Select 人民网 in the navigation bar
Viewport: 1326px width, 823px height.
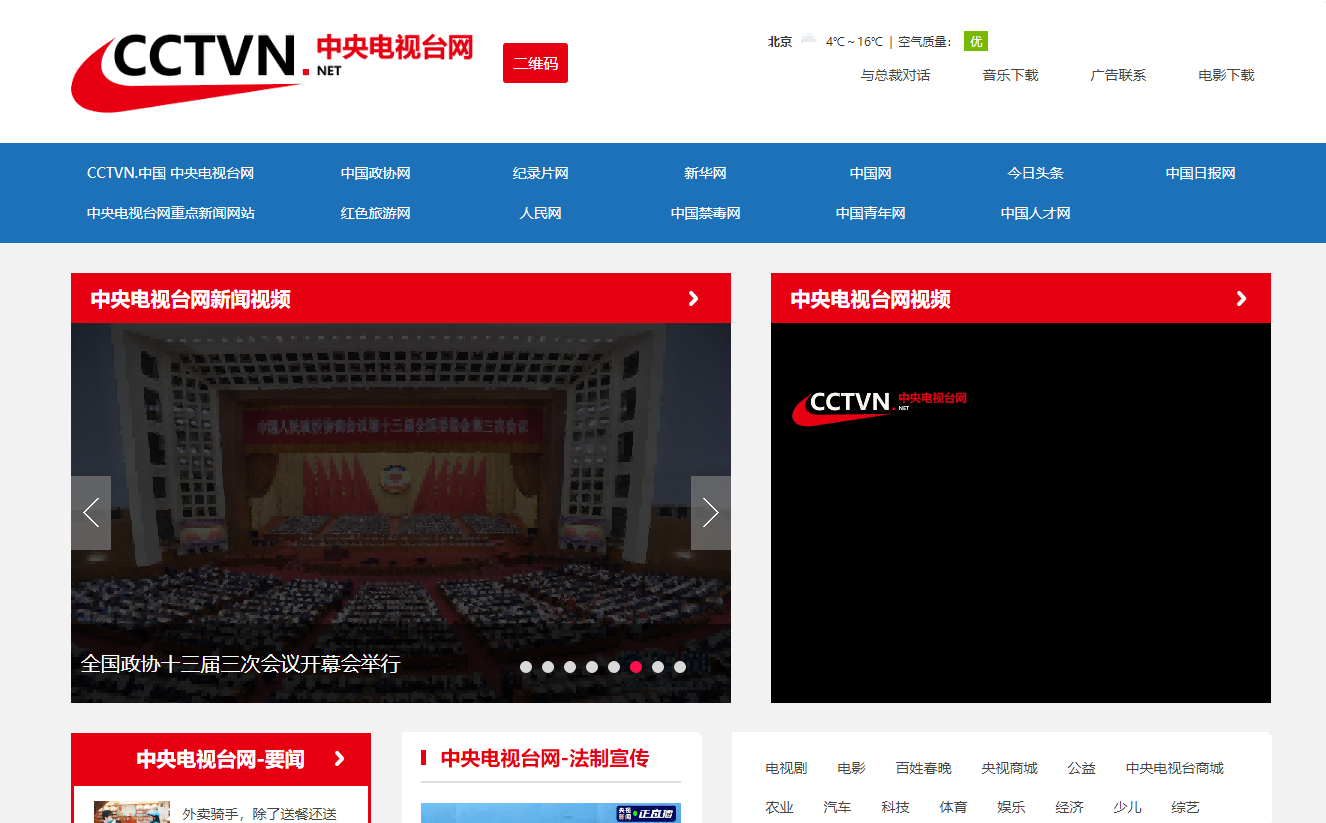pyautogui.click(x=540, y=213)
